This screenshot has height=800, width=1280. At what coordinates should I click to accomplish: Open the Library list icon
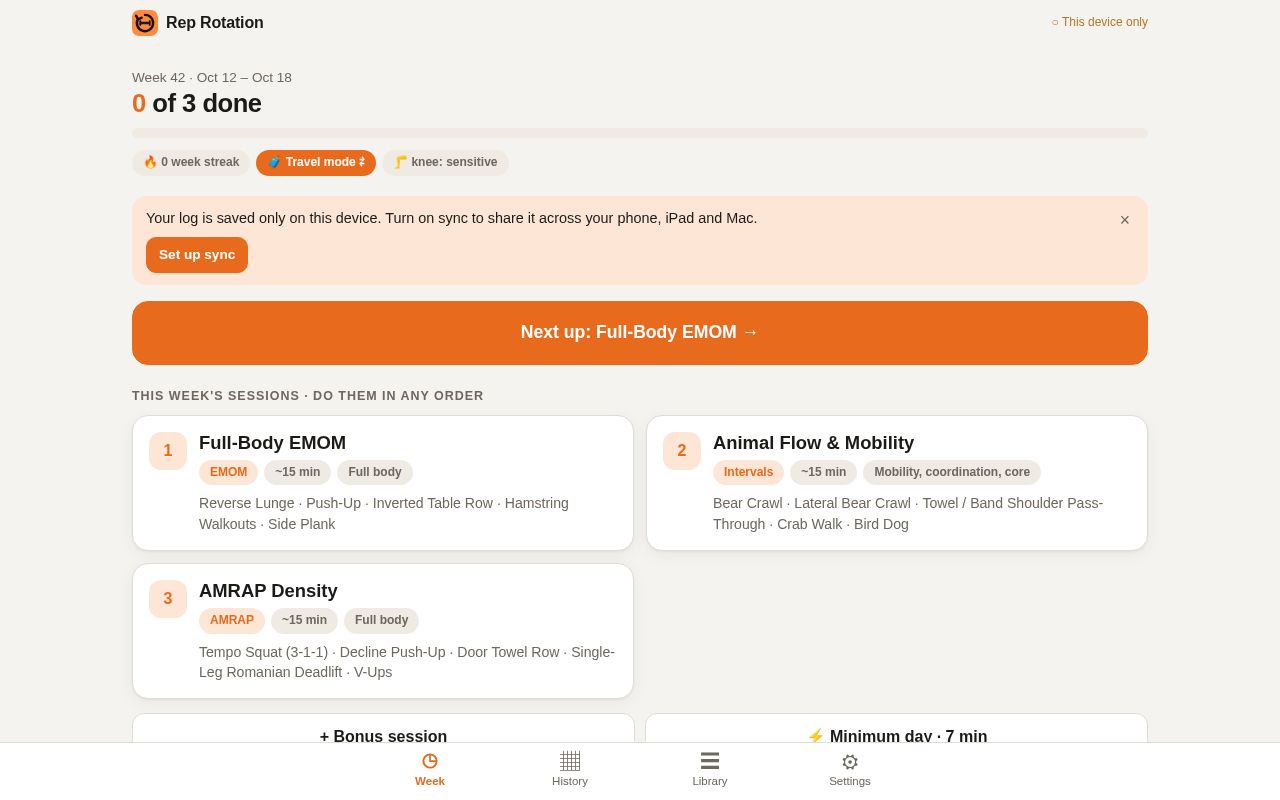click(x=710, y=761)
